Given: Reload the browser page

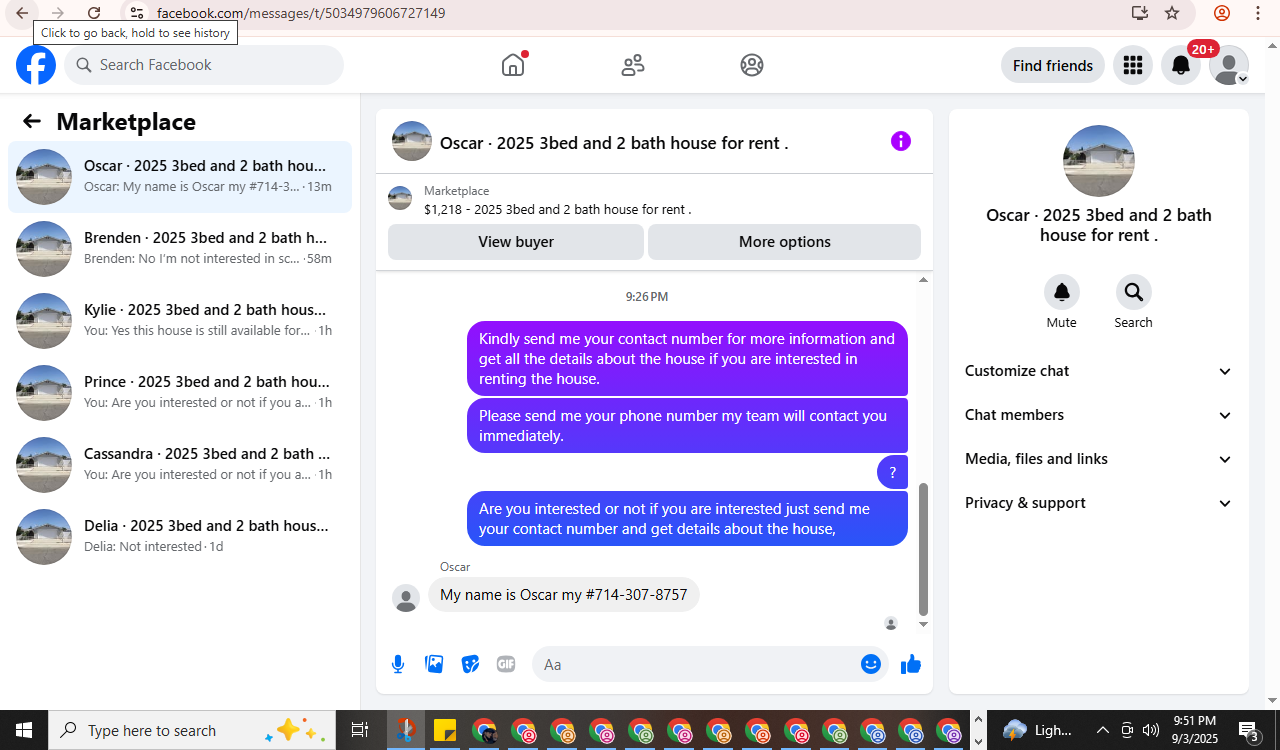Looking at the screenshot, I should [x=94, y=13].
